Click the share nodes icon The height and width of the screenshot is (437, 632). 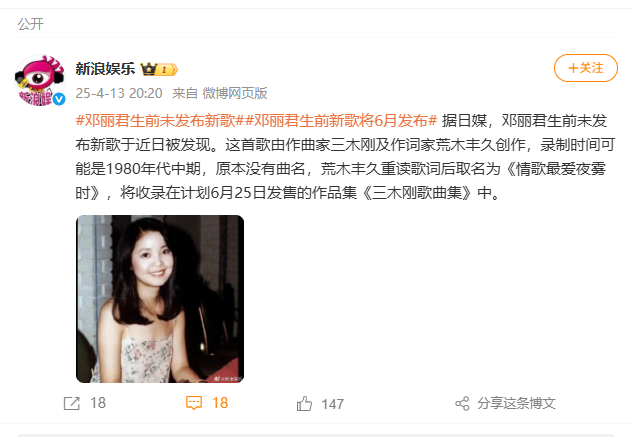[x=462, y=403]
